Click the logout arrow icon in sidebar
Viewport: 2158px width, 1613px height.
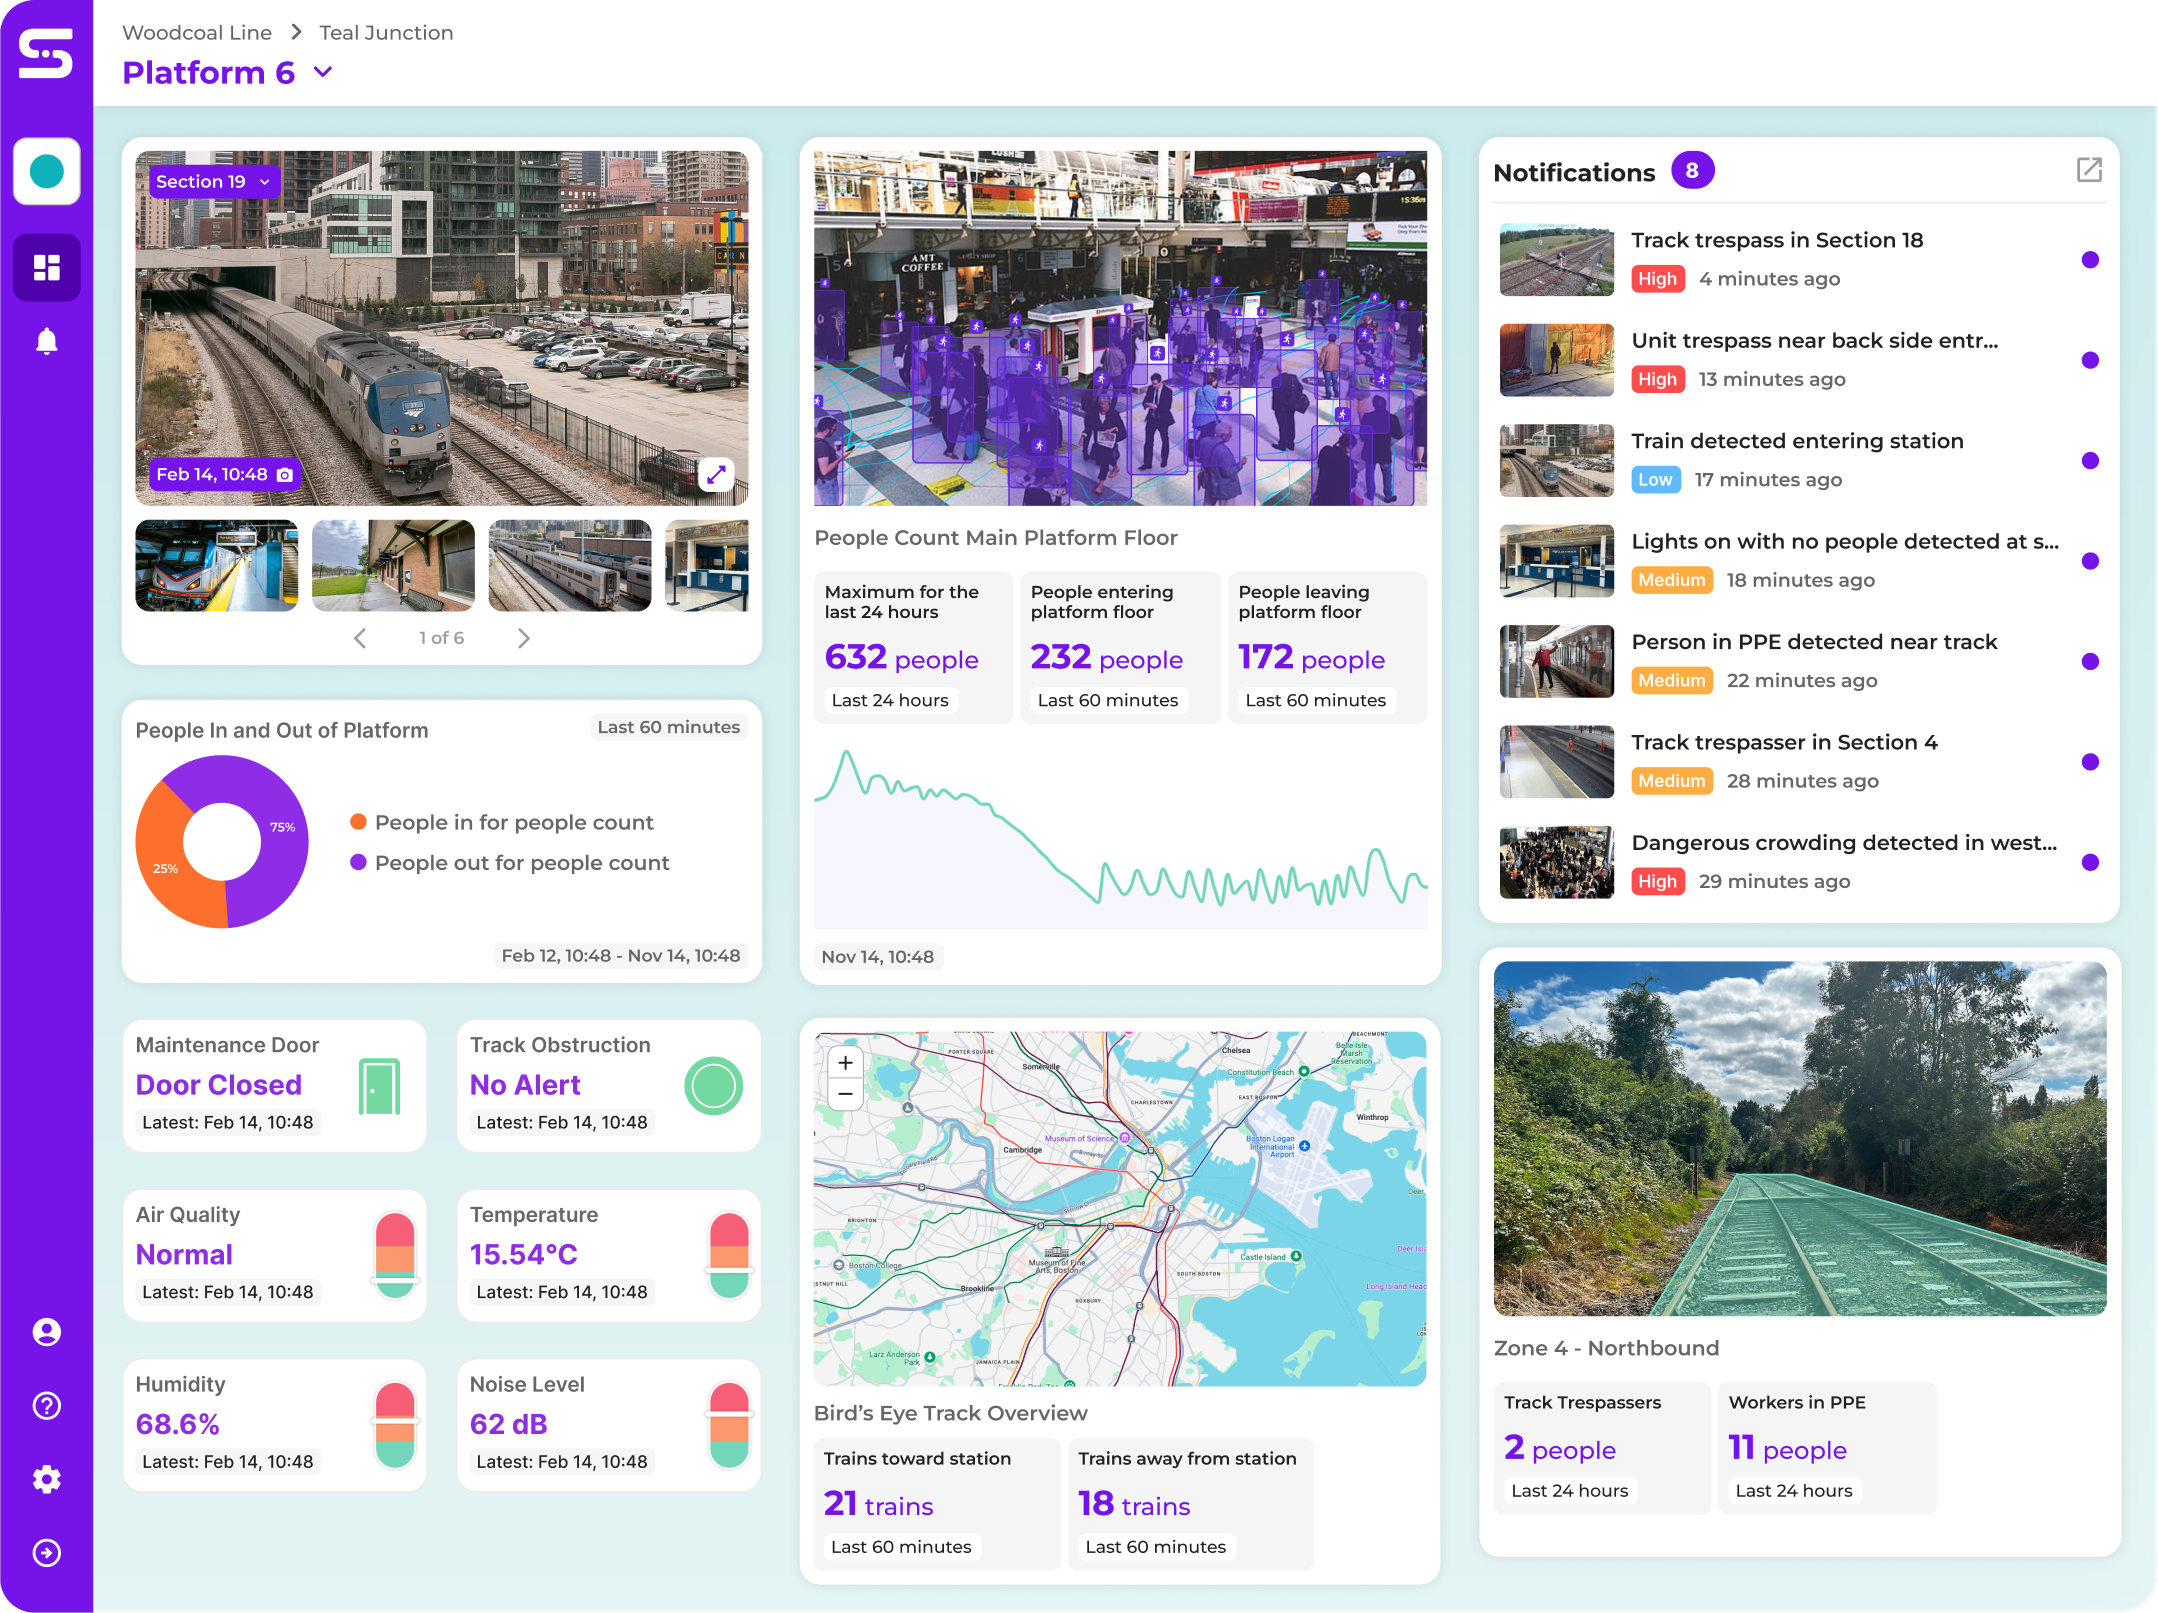click(46, 1553)
